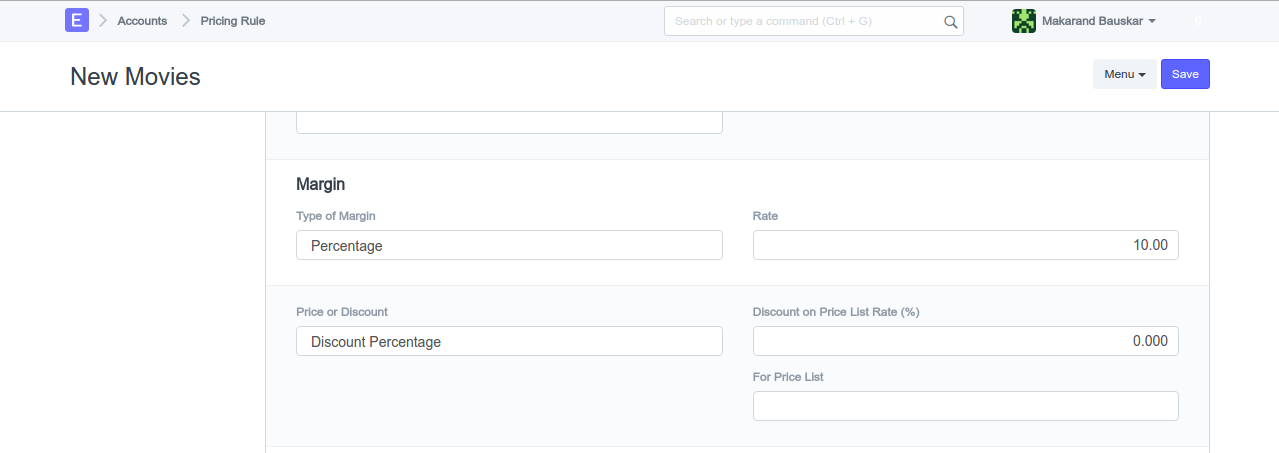Screen dimensions: 1279x453
Task: Click the For Price List field
Action: (965, 406)
